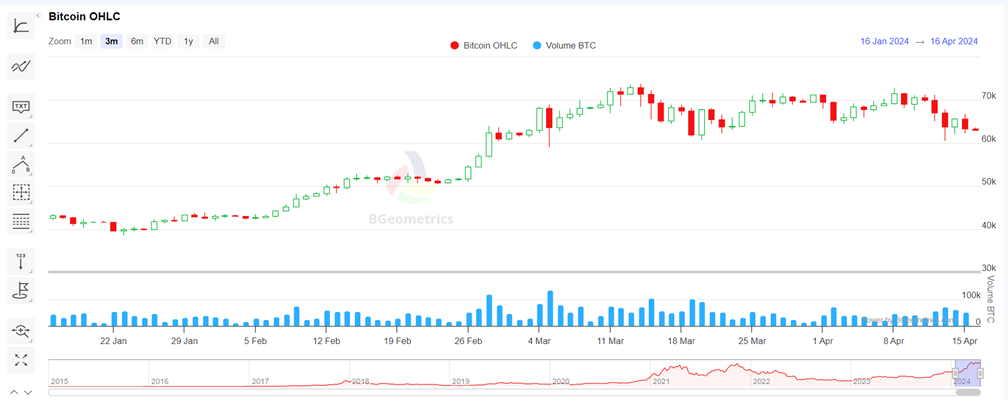Click the 26 Feb date label
Screen dimensions: 1008x400
tap(469, 340)
